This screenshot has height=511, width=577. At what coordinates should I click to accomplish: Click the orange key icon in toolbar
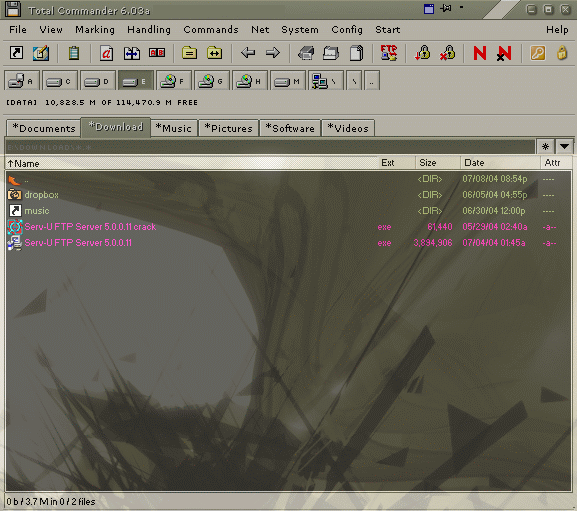pos(538,53)
